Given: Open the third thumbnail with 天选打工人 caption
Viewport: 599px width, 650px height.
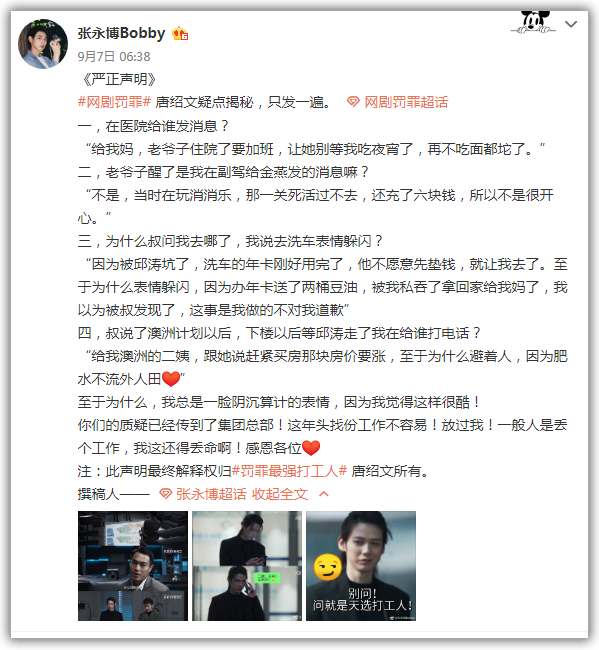Looking at the screenshot, I should click(x=361, y=566).
